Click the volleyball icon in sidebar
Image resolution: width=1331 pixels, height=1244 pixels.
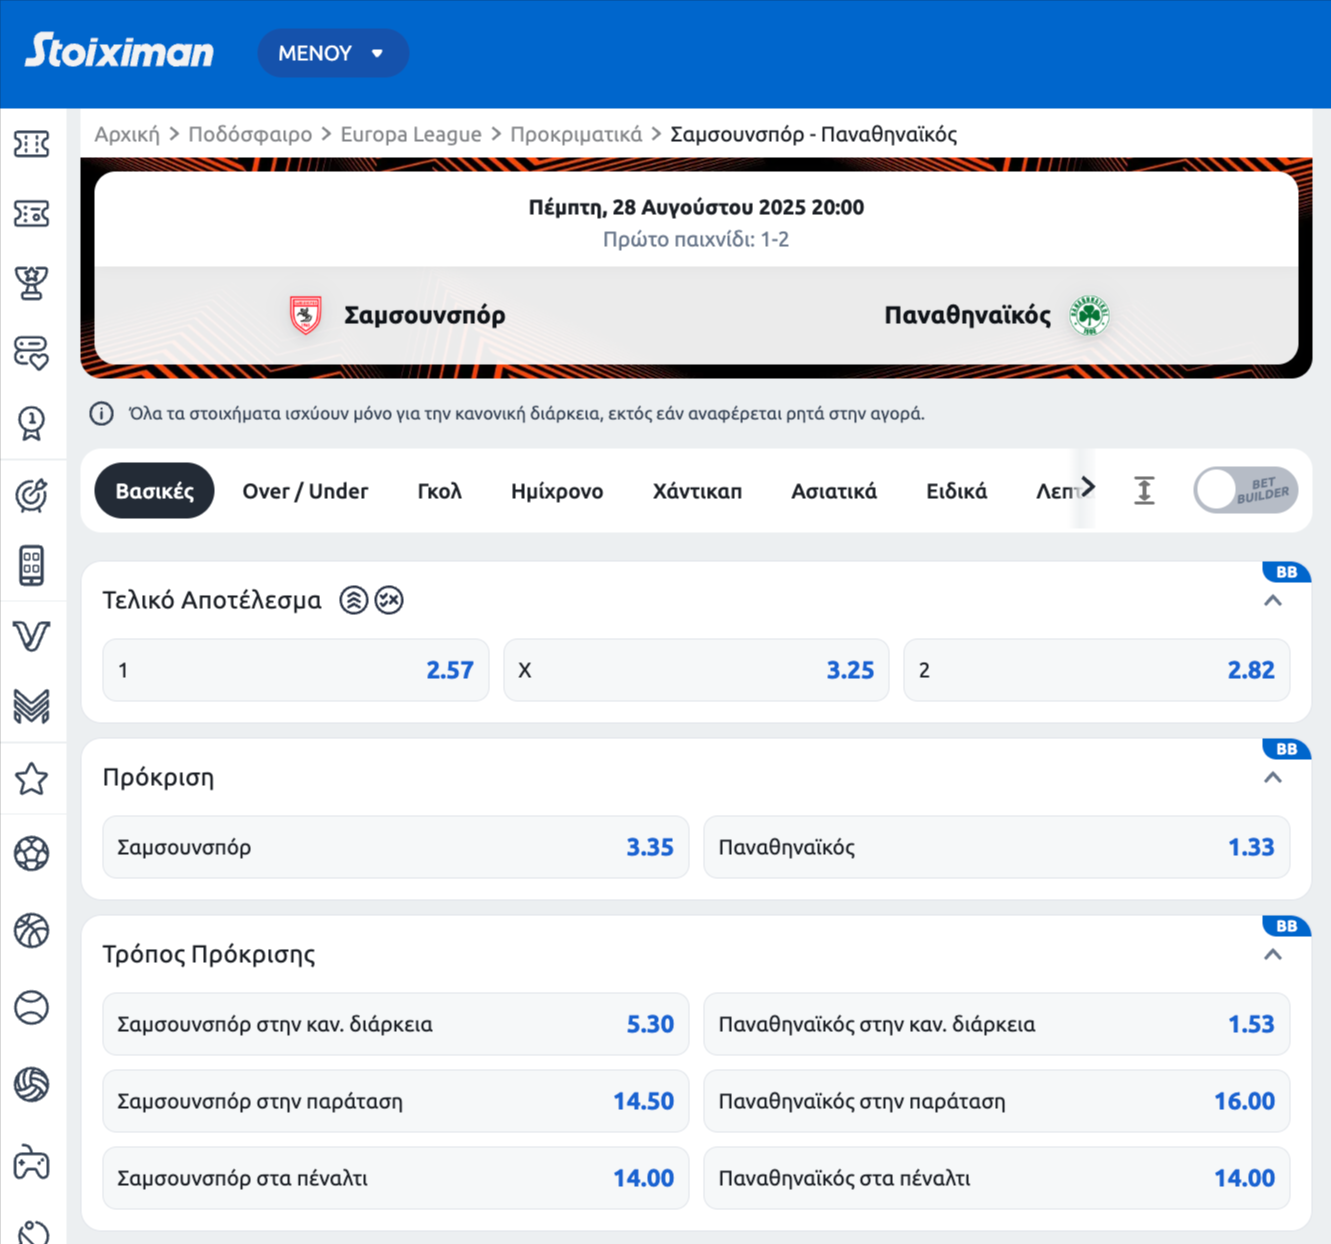(32, 1084)
